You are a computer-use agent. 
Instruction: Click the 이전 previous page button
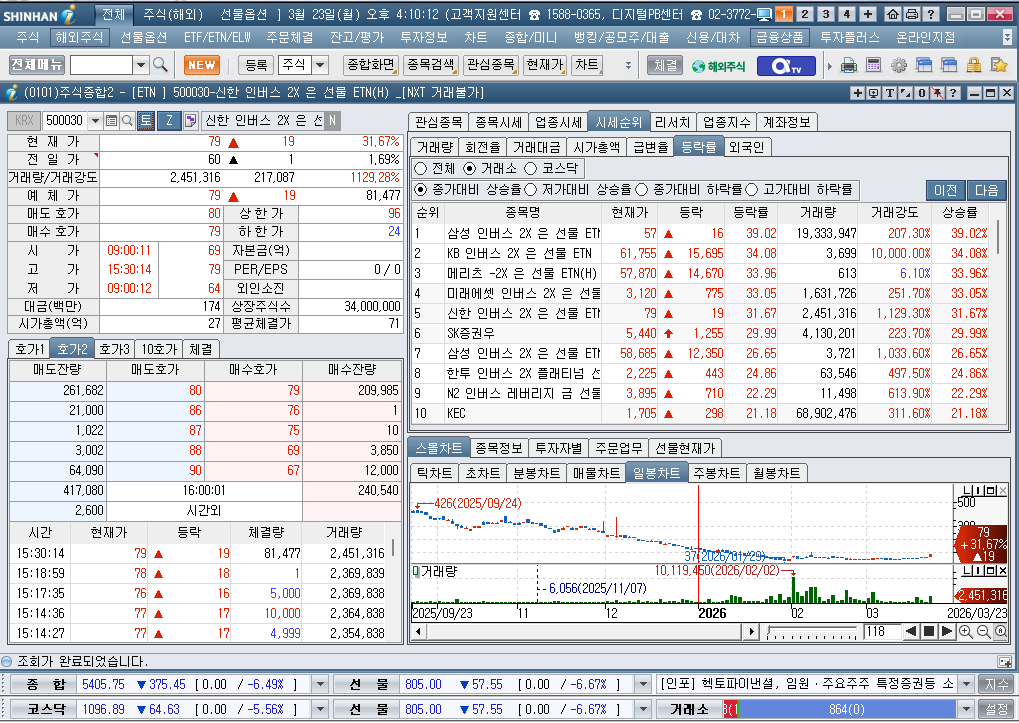pos(945,190)
